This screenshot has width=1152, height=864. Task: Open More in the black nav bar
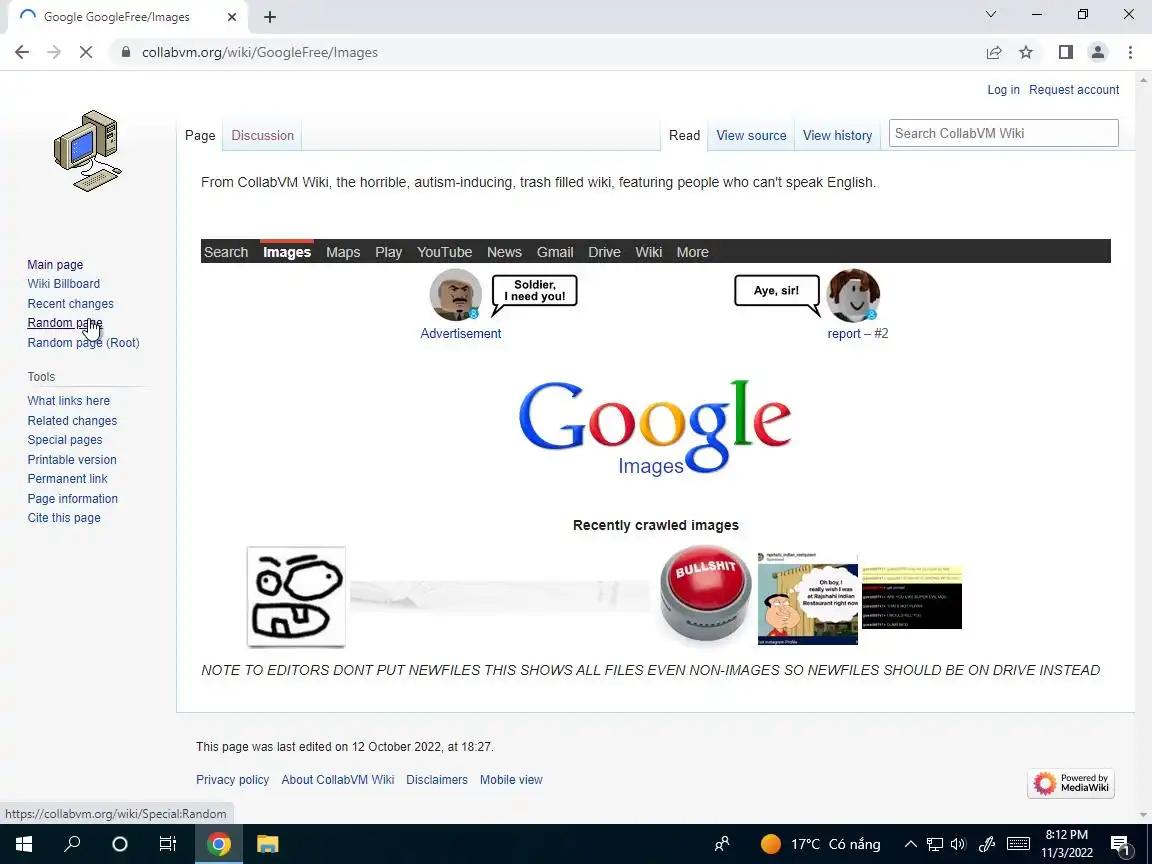click(693, 252)
